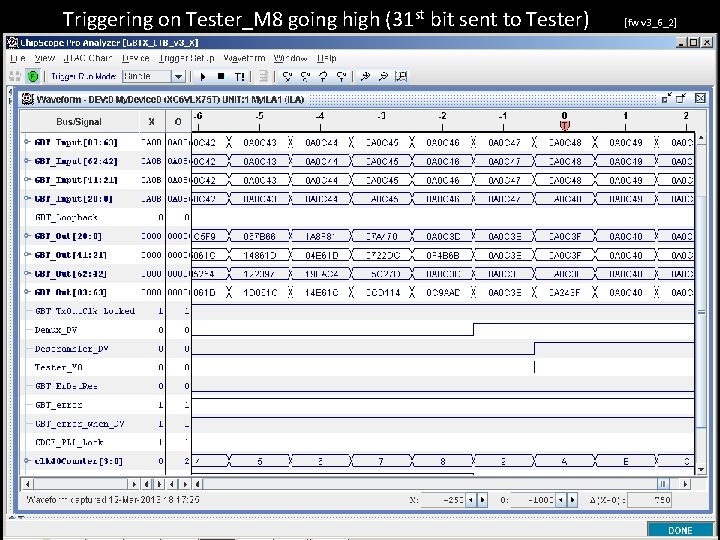The width and height of the screenshot is (720, 540).
Task: Expand the GBT_Input[83:63] bus
Action: (x=27, y=142)
